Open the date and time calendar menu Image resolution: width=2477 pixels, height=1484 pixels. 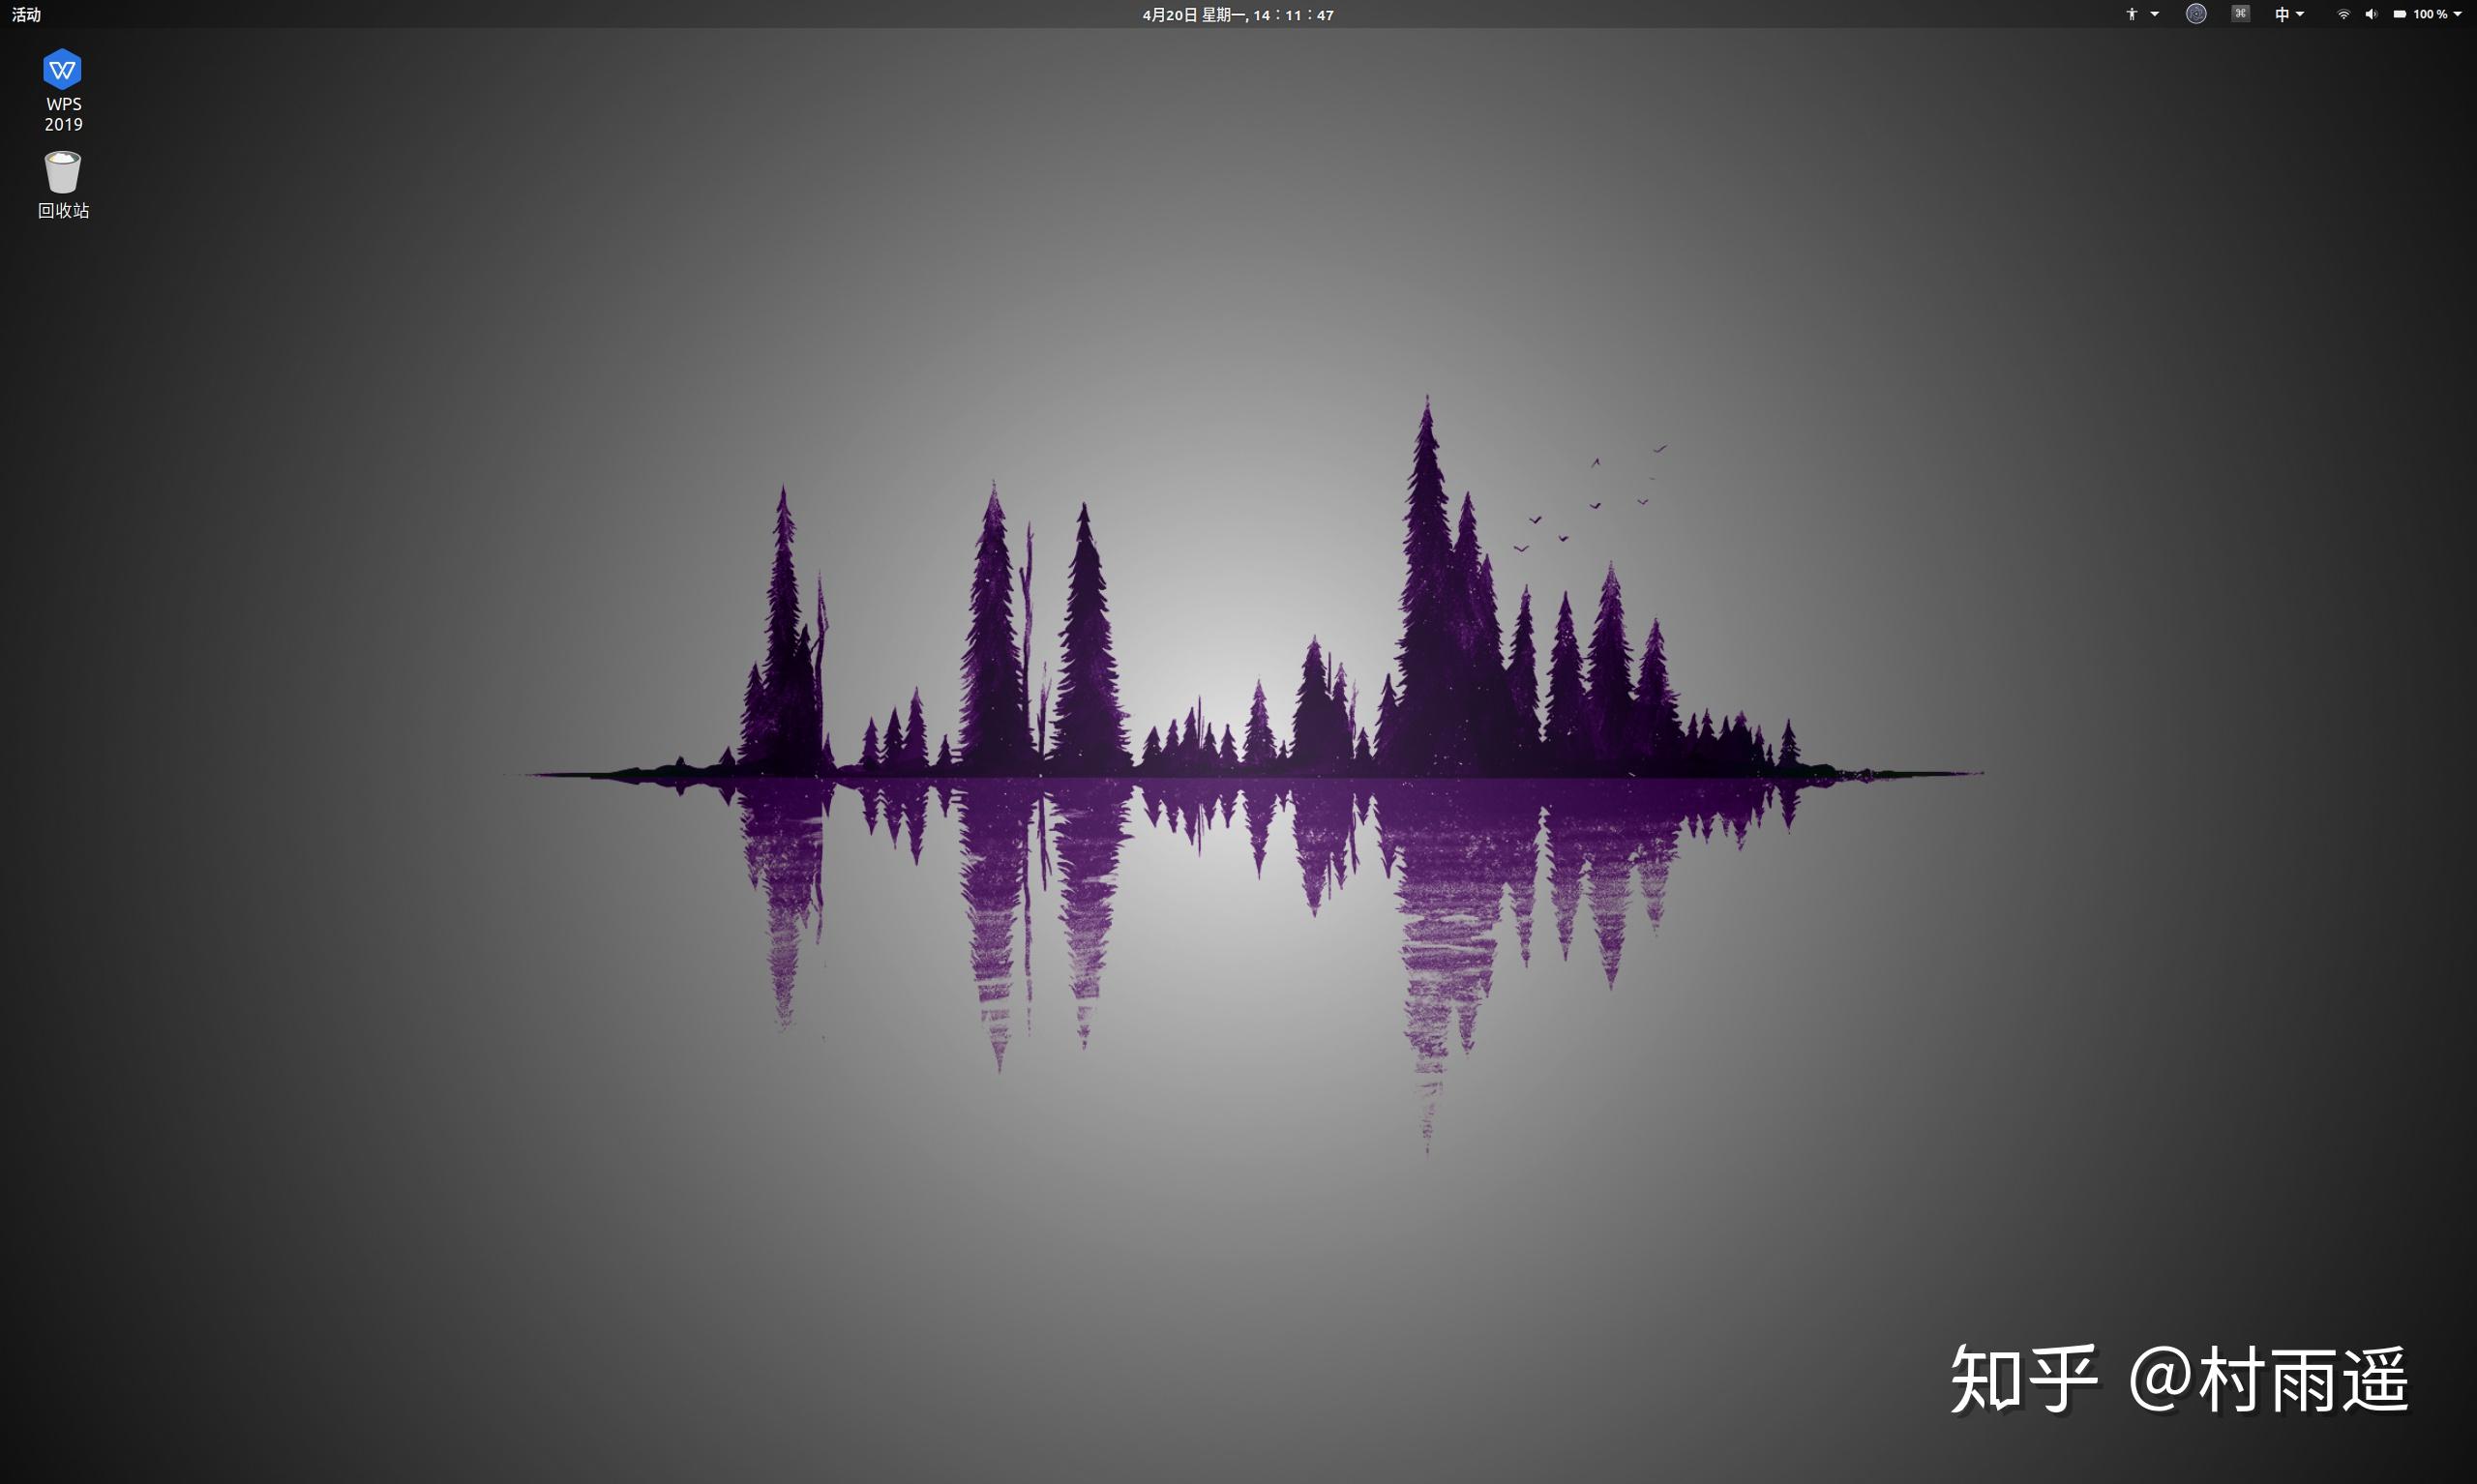point(1238,14)
